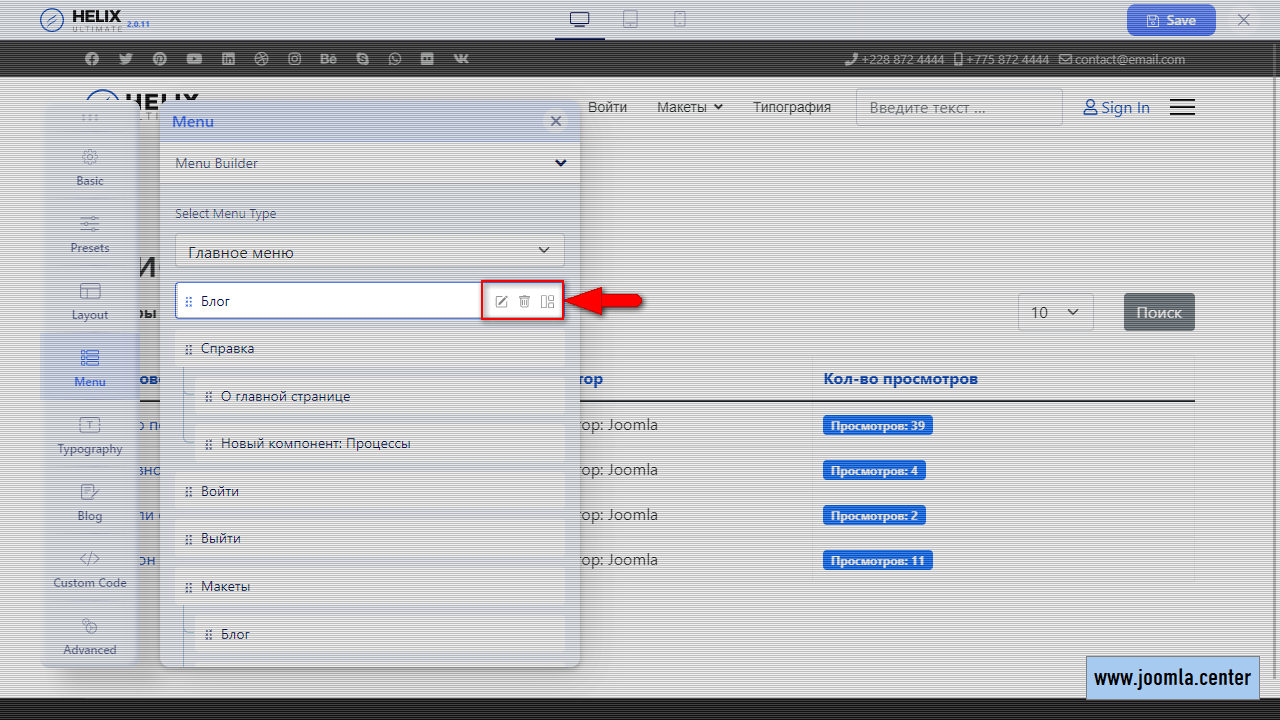Switch to tablet device preview
This screenshot has height=720, width=1280.
630,20
